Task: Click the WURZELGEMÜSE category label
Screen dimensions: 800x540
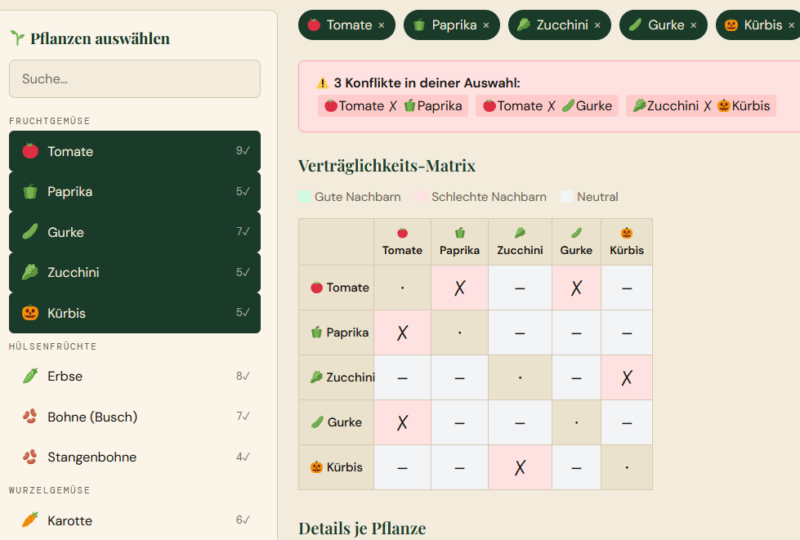Action: [x=49, y=490]
